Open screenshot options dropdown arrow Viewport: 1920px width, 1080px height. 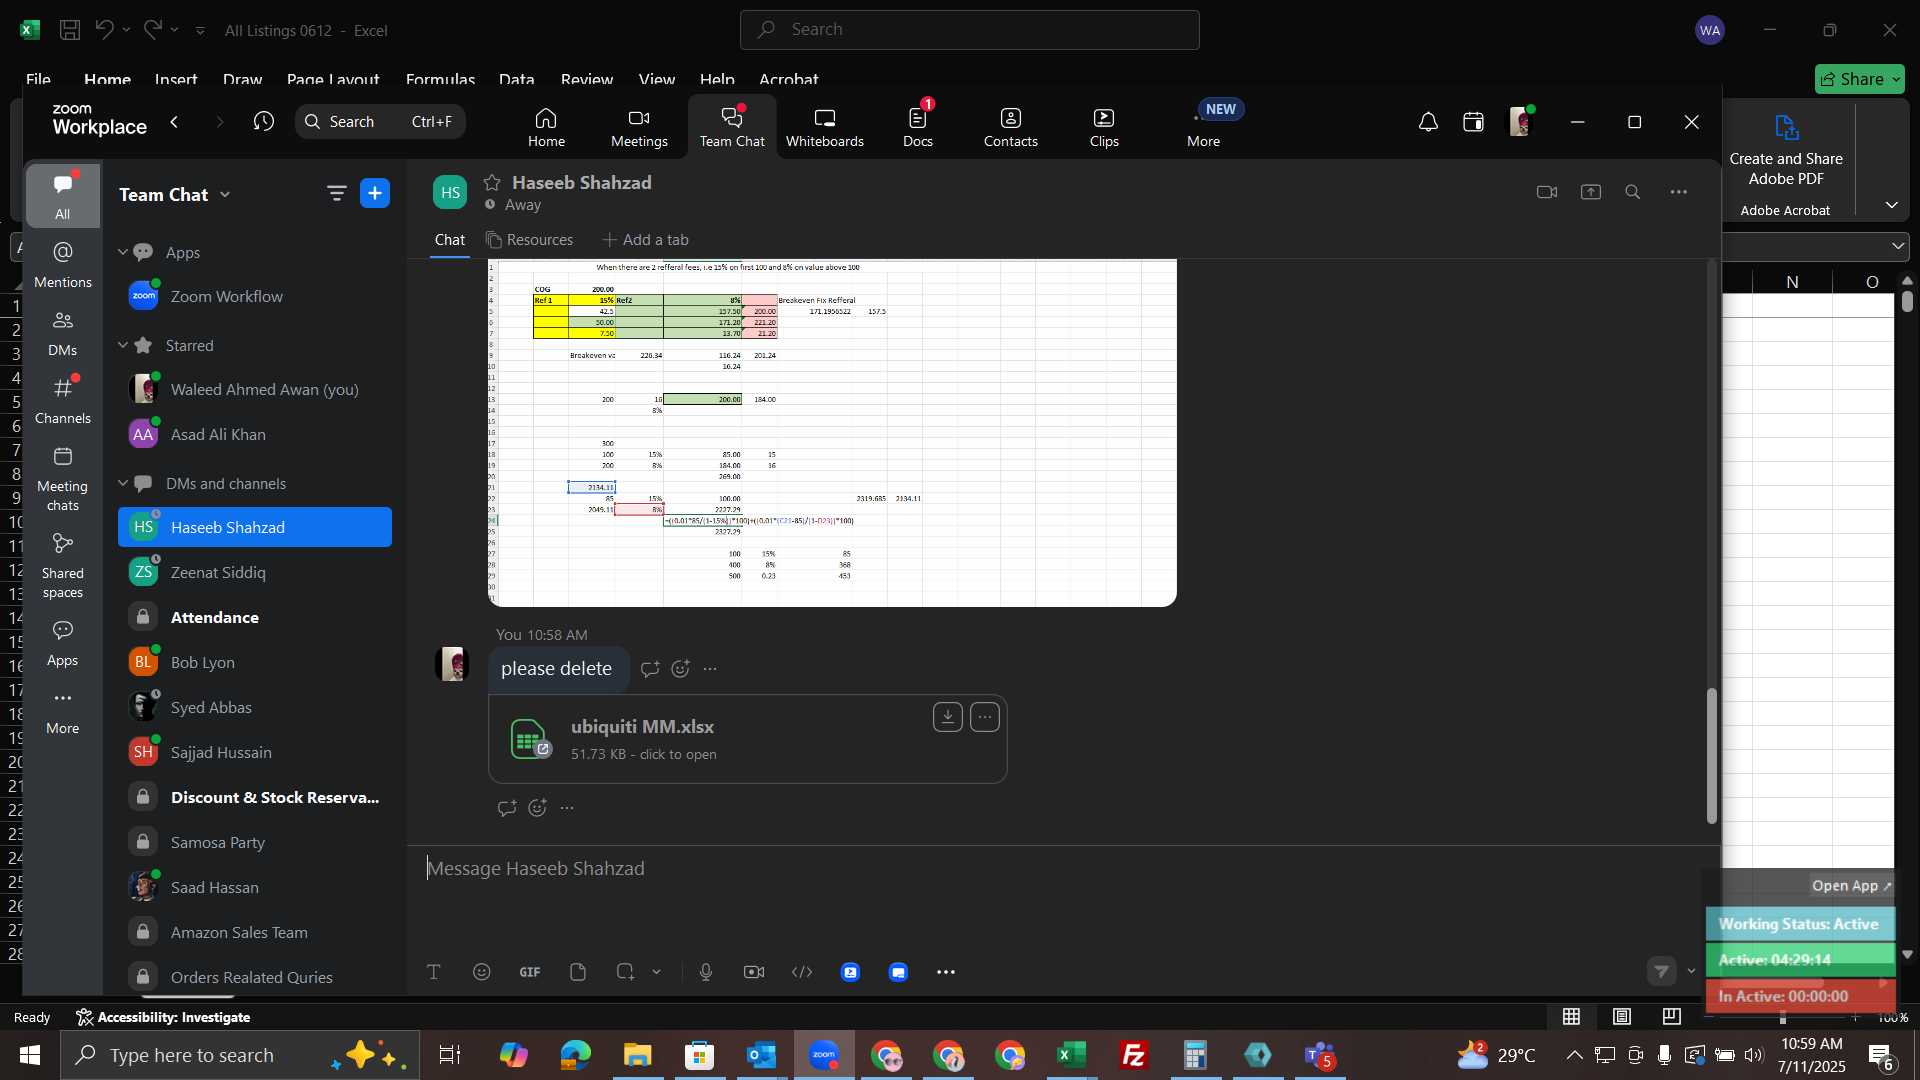(x=656, y=972)
